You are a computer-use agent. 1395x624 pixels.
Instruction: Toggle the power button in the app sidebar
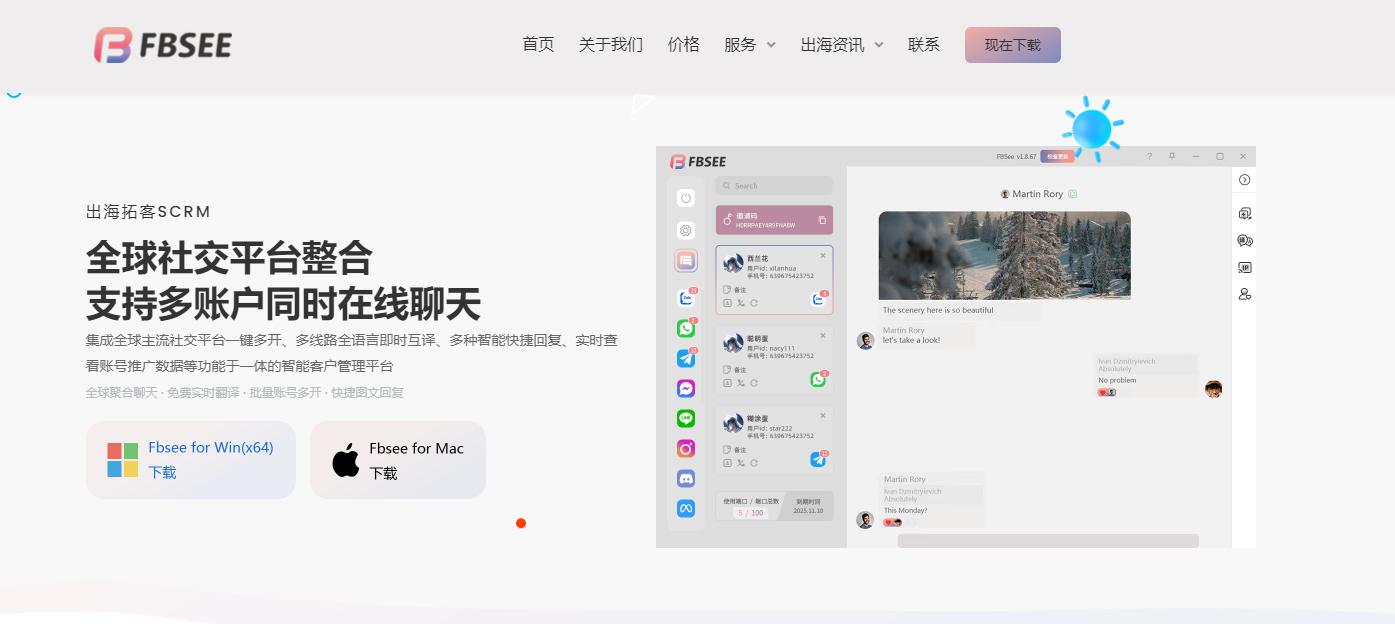pyautogui.click(x=686, y=198)
